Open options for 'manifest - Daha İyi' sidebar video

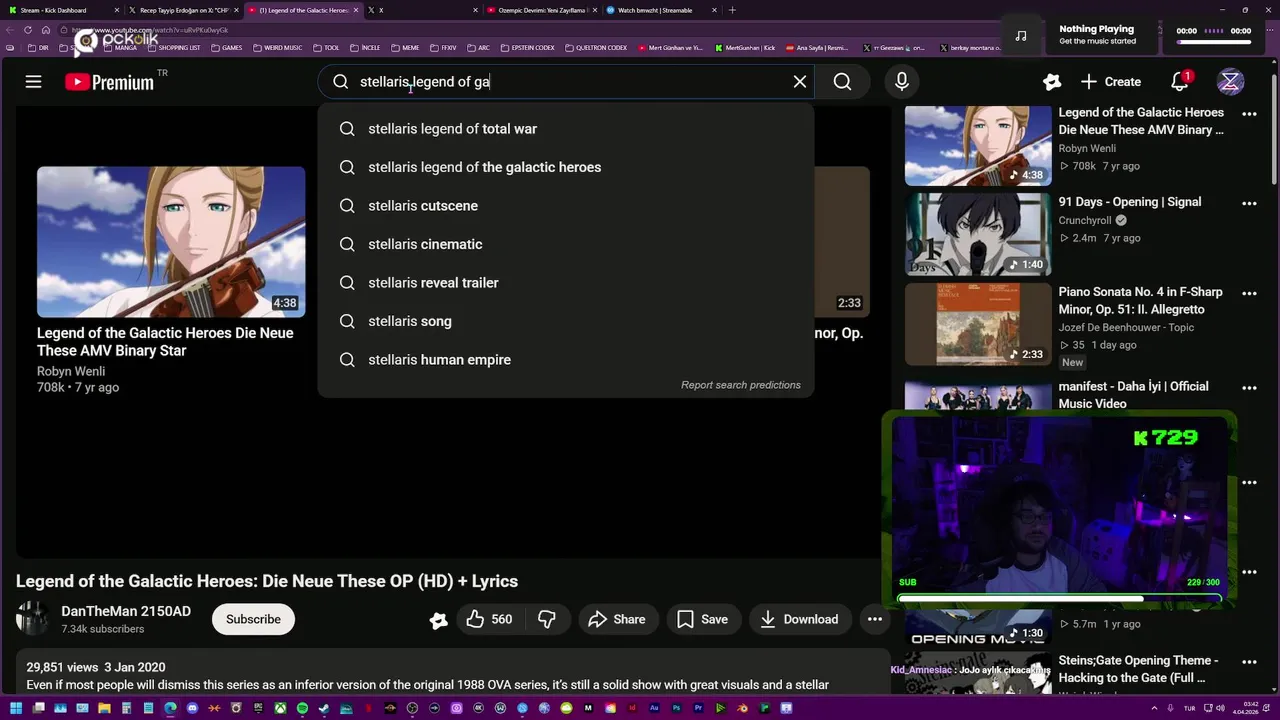[x=1249, y=387]
